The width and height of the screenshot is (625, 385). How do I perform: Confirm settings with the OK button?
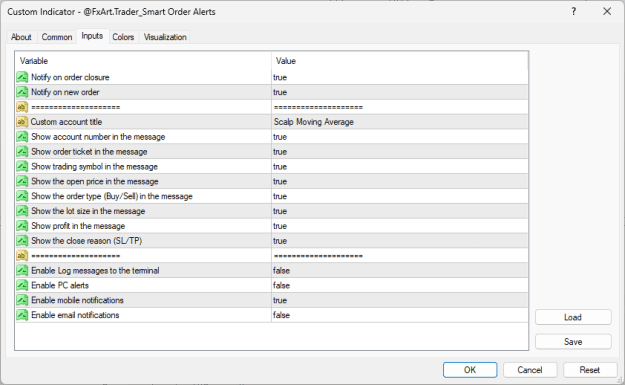[x=470, y=370]
